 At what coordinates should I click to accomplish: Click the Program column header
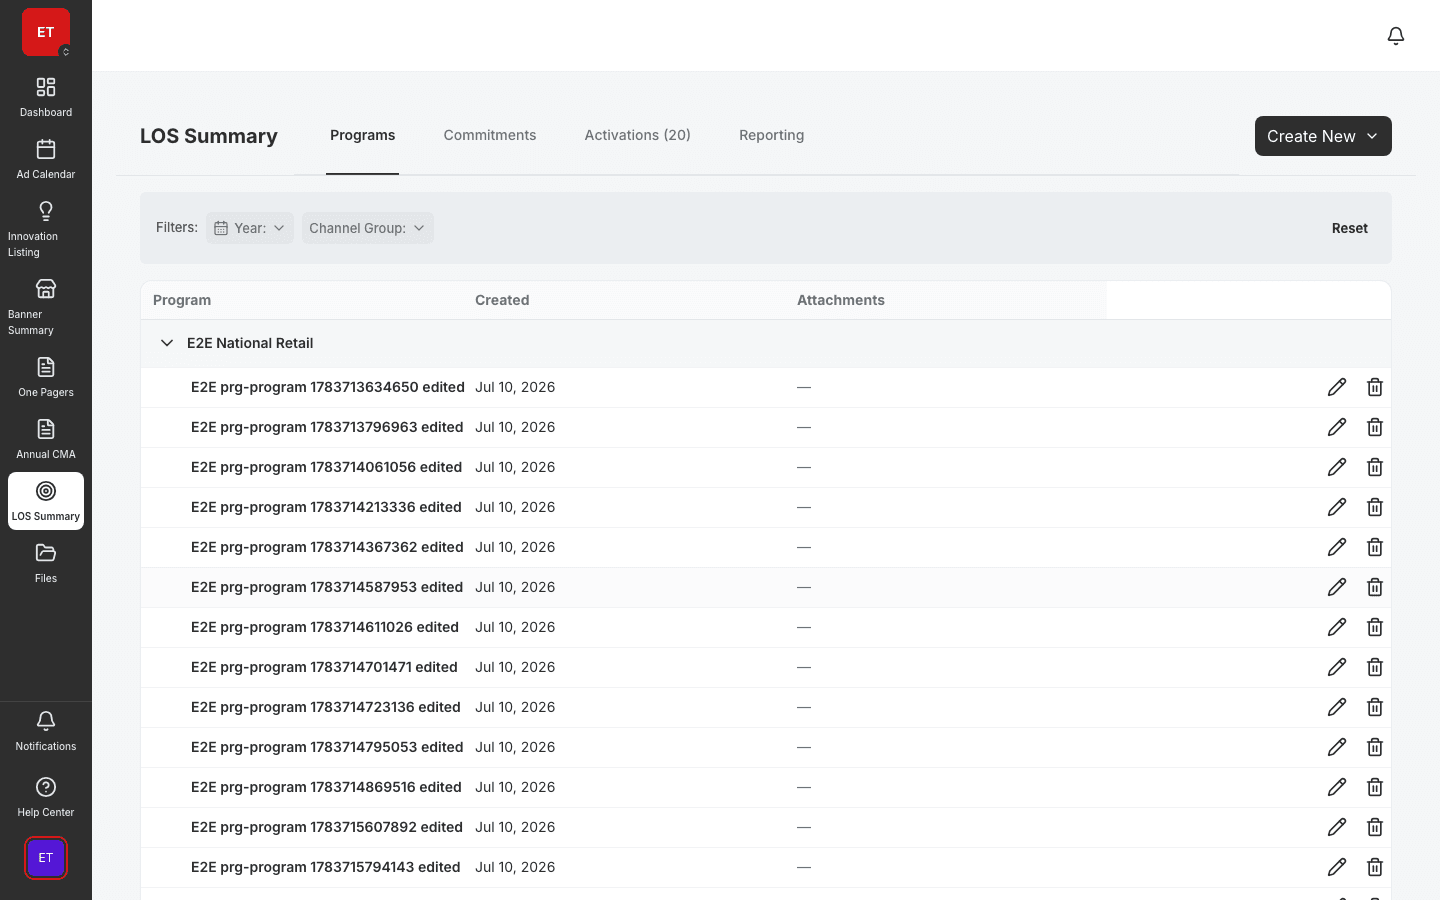pyautogui.click(x=182, y=300)
